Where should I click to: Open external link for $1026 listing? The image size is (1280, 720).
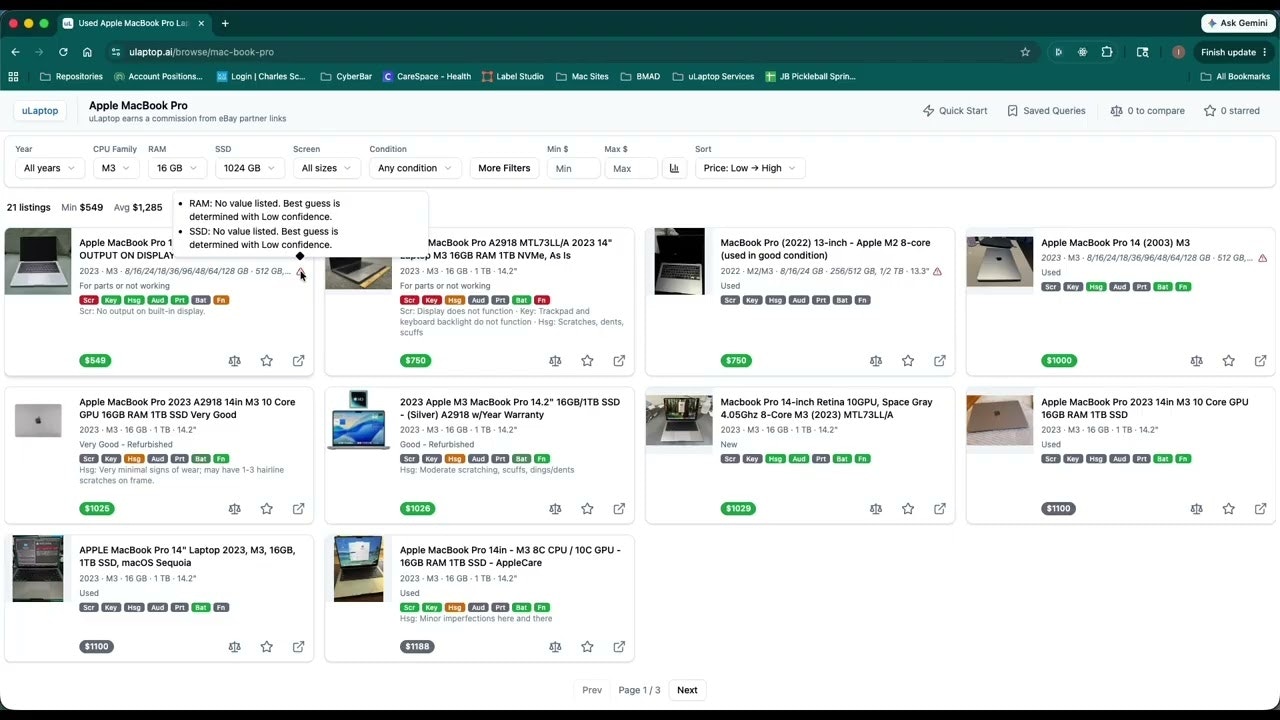coord(619,509)
